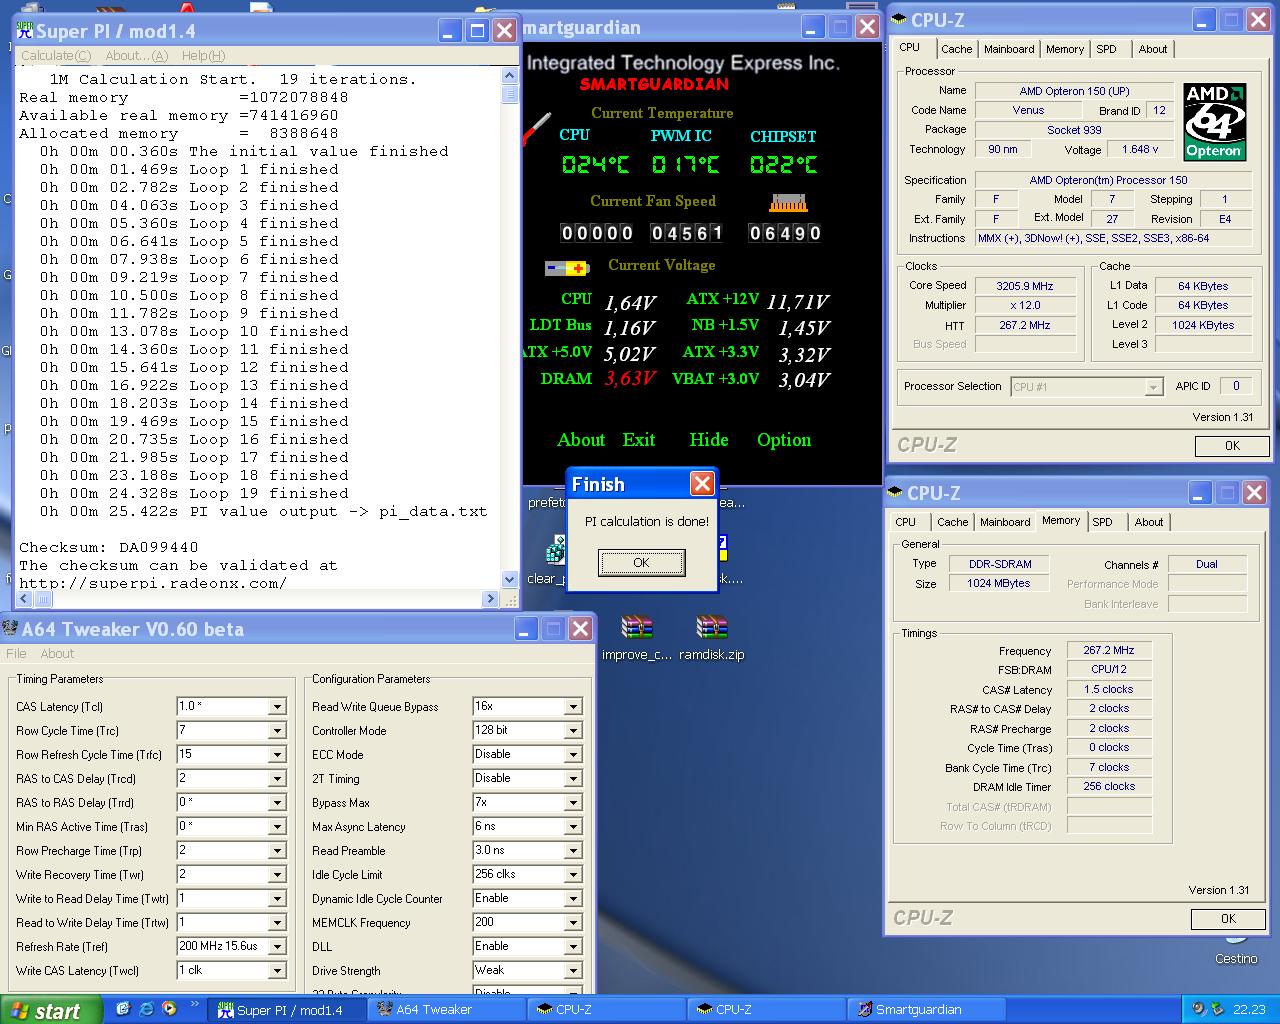Launch Internet Explorer from Quick Launch

[145, 1009]
